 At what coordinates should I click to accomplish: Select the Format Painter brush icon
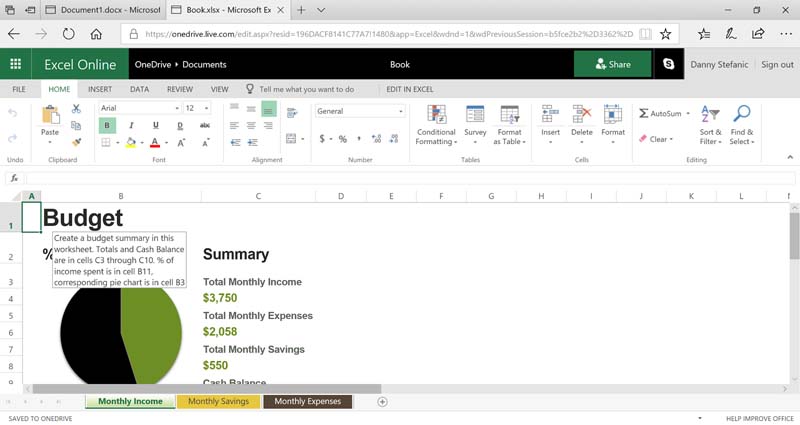click(77, 142)
